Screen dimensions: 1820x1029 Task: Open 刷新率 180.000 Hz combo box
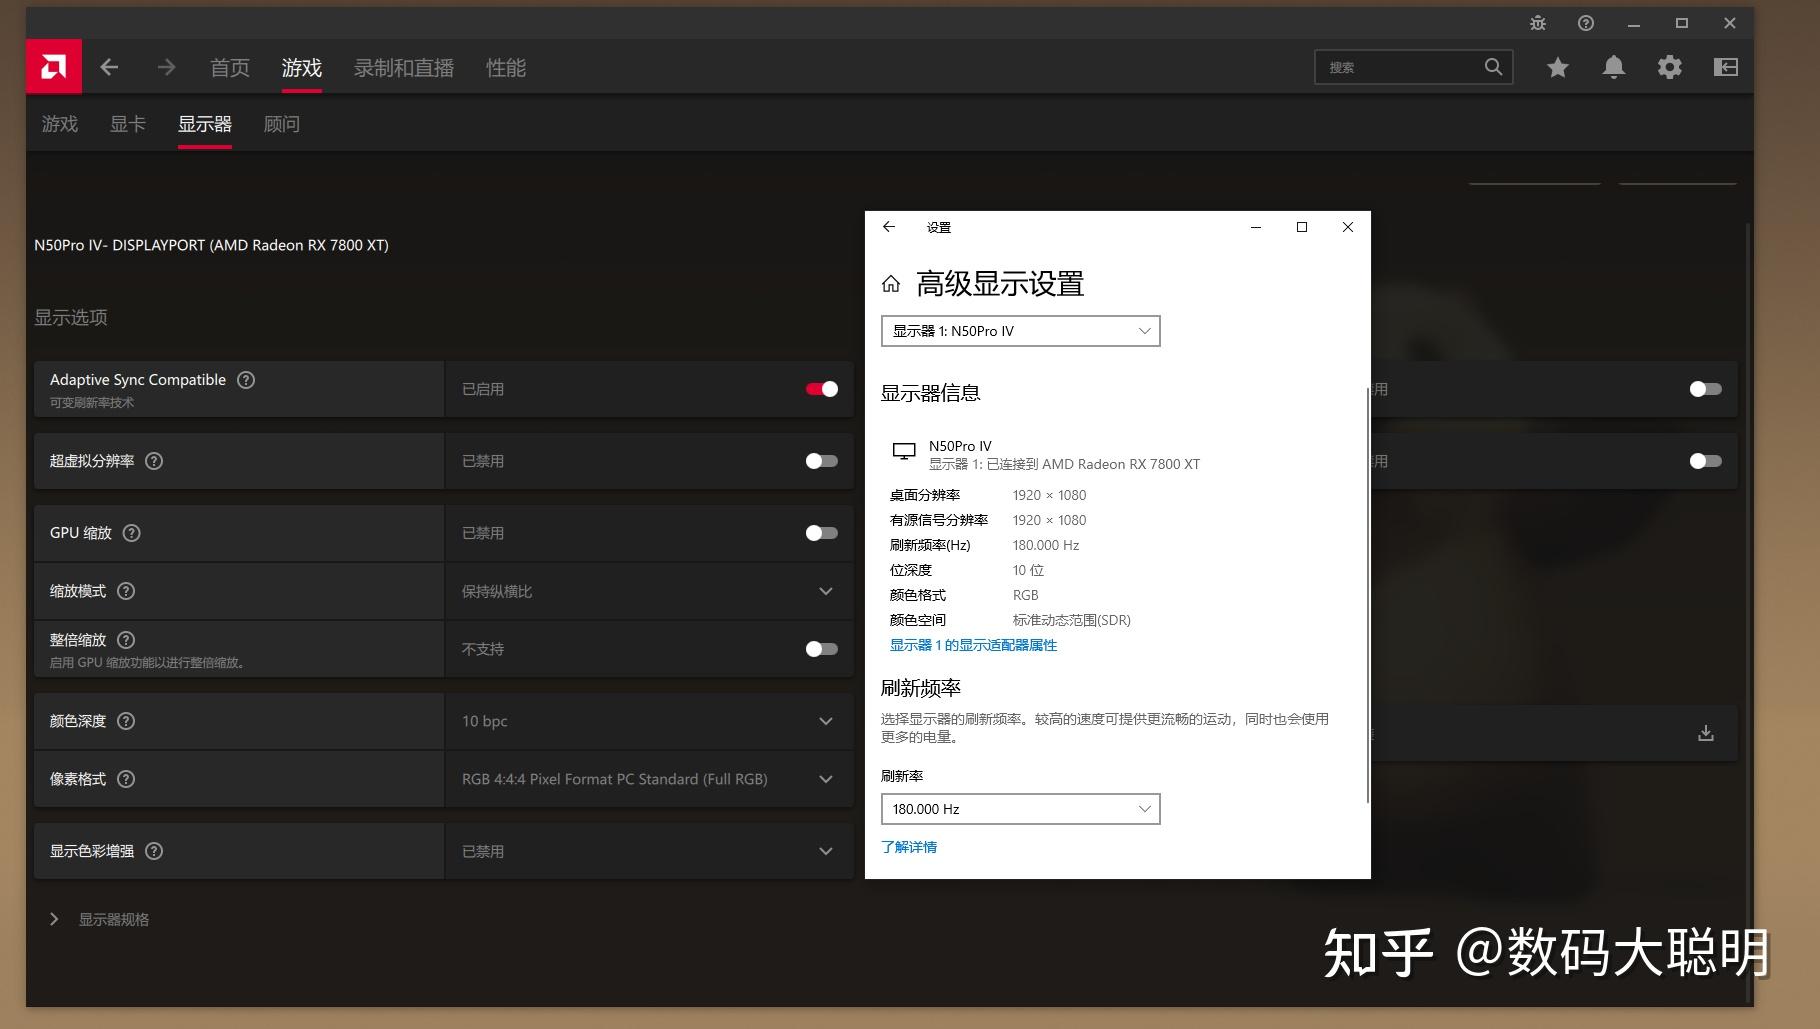click(1020, 809)
